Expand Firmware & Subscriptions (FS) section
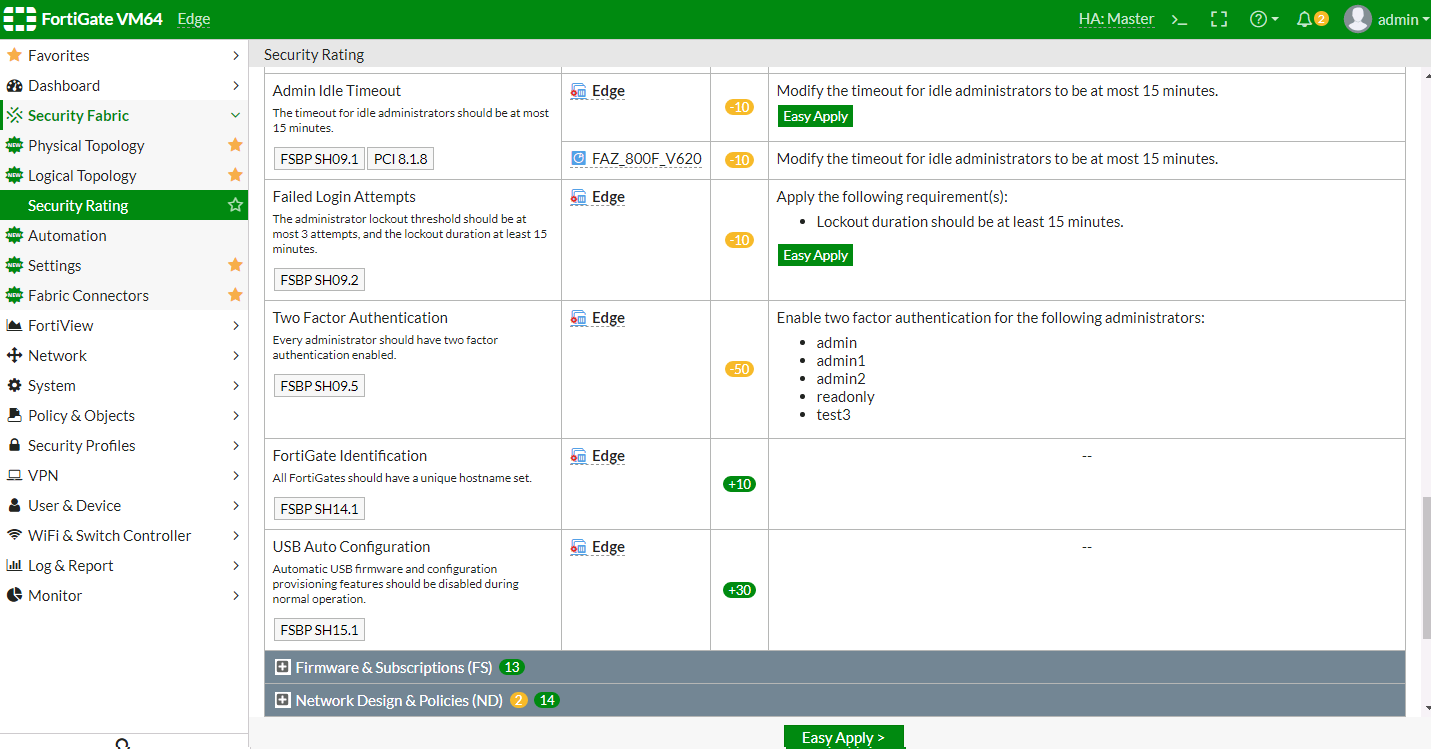The width and height of the screenshot is (1434, 750). coord(283,667)
